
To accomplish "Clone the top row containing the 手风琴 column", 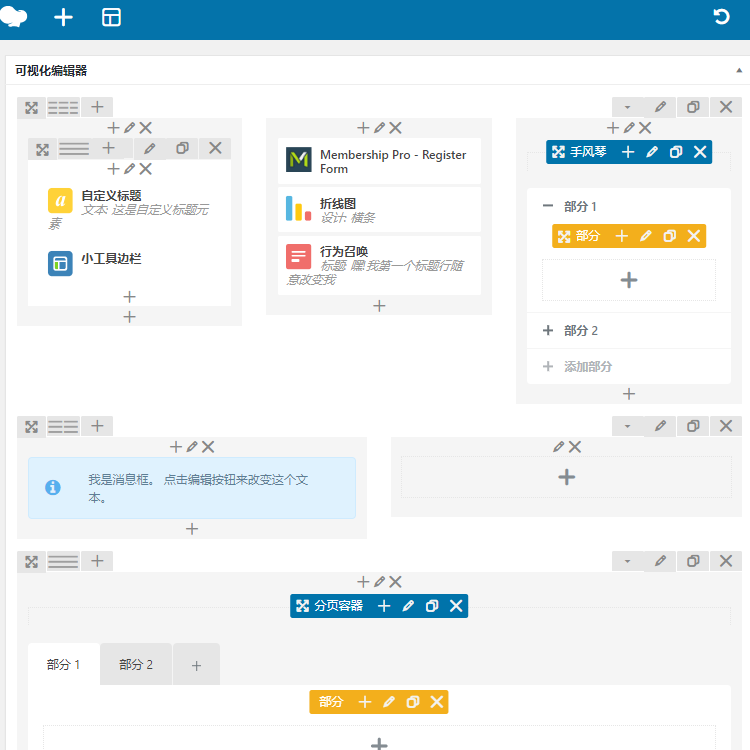I will point(693,107).
